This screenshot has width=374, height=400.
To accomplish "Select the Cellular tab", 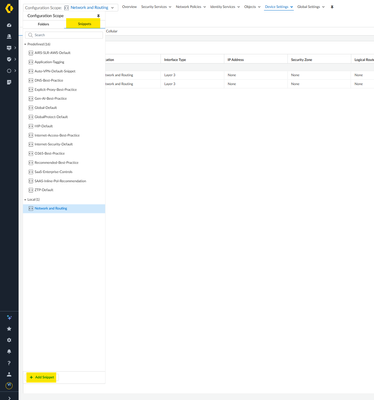I will point(112,31).
